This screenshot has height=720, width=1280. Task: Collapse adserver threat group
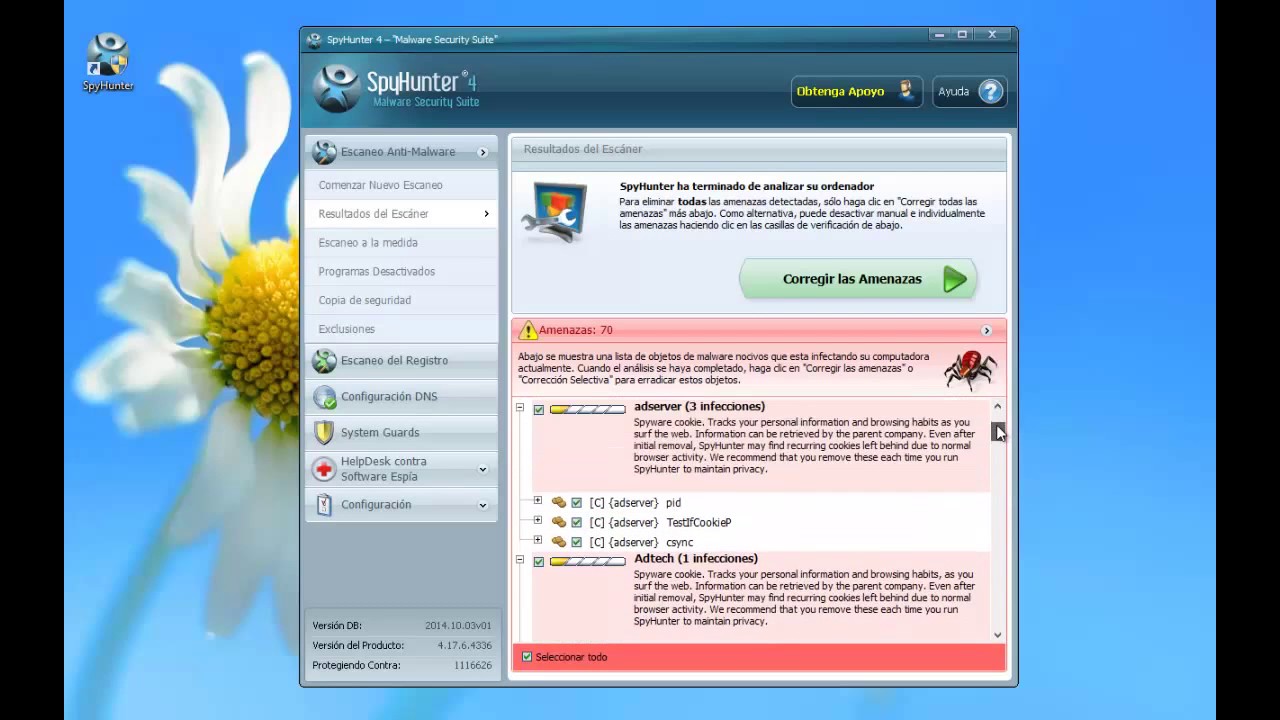tap(520, 408)
